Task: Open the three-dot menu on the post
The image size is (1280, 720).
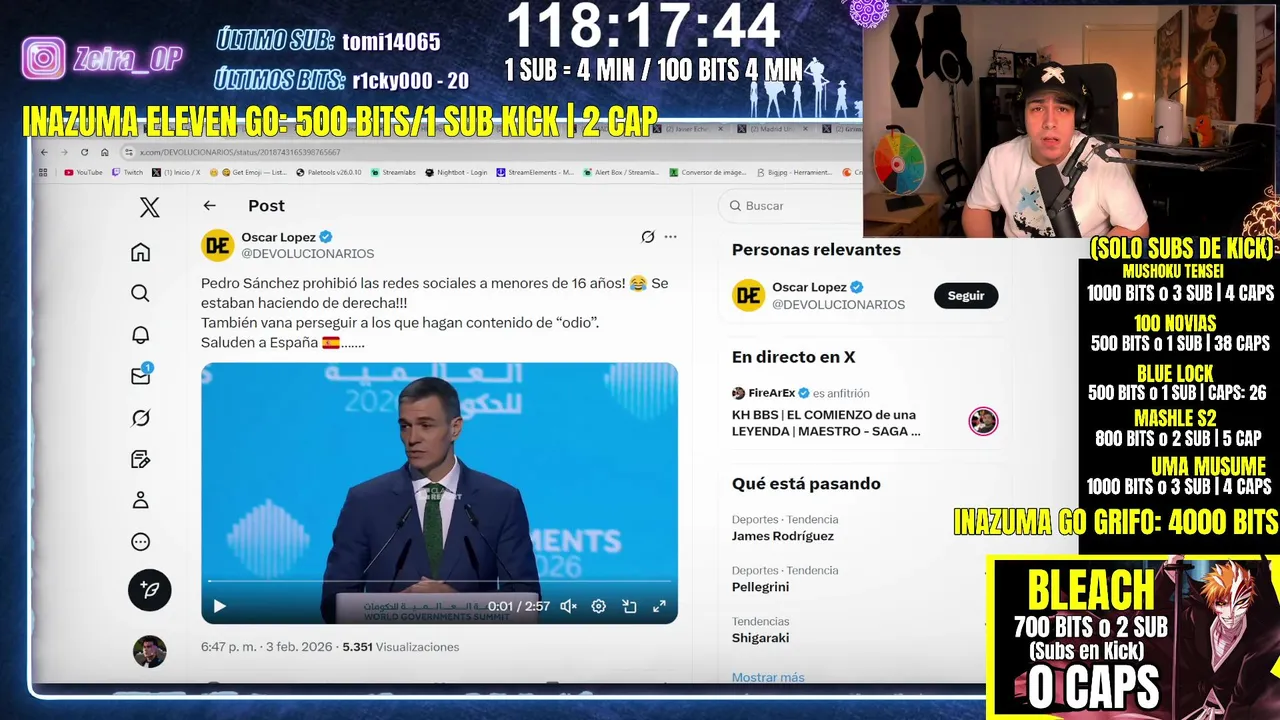Action: [670, 237]
